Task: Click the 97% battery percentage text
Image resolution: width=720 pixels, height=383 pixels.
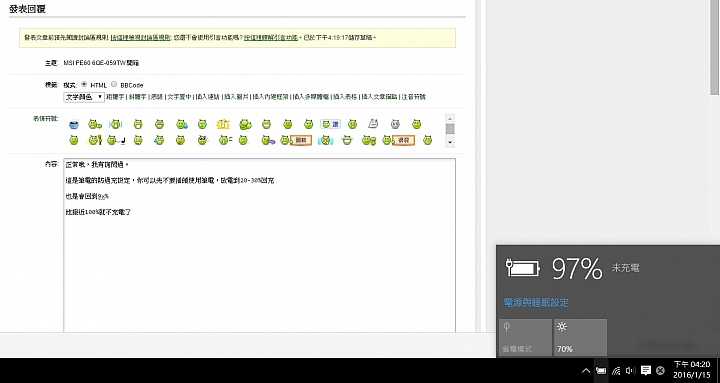Action: [577, 269]
